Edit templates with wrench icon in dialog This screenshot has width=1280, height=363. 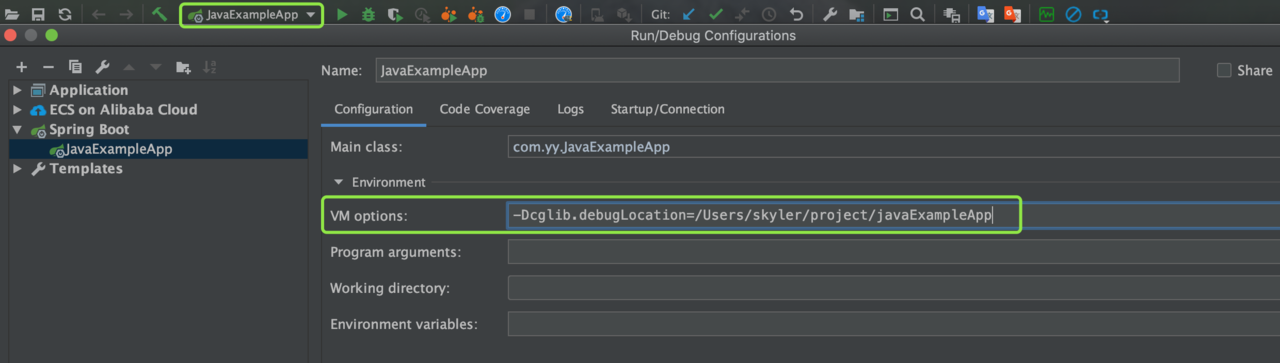coord(101,67)
